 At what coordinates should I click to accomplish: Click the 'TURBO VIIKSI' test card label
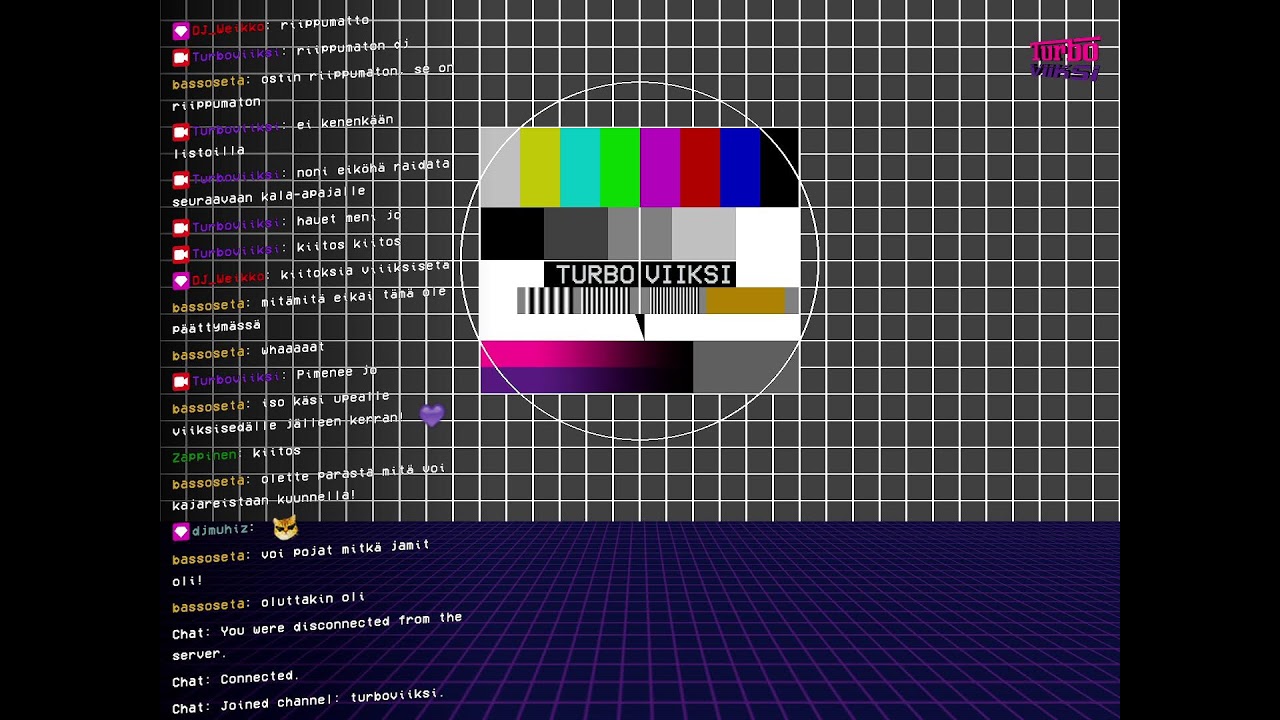tap(640, 274)
